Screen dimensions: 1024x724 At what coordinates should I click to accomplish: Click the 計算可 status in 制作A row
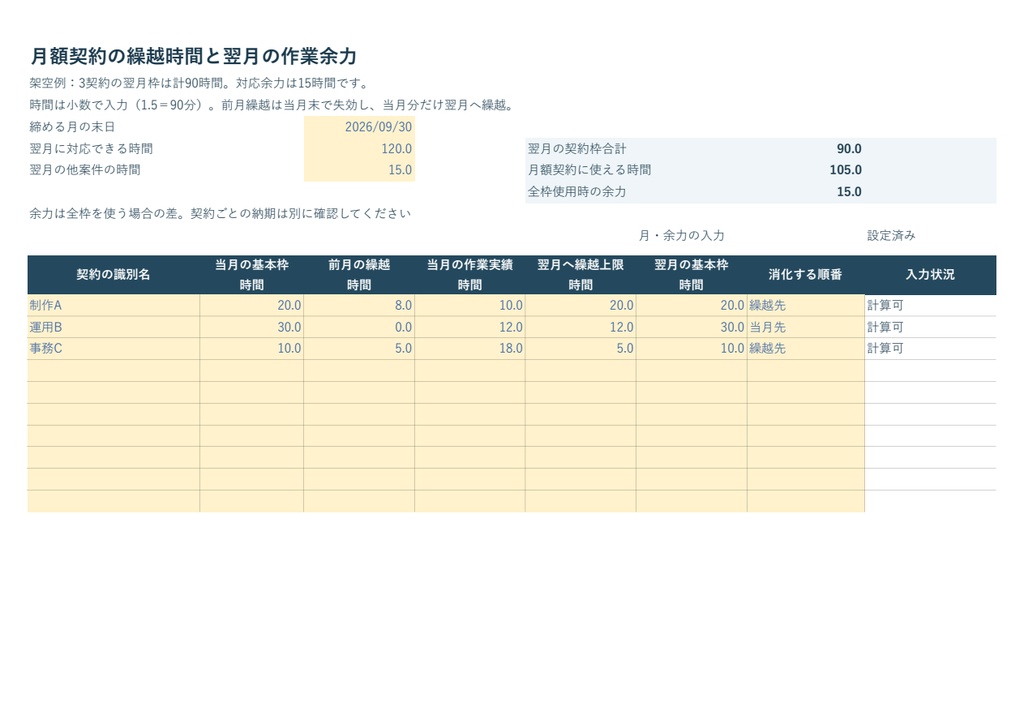coord(885,306)
